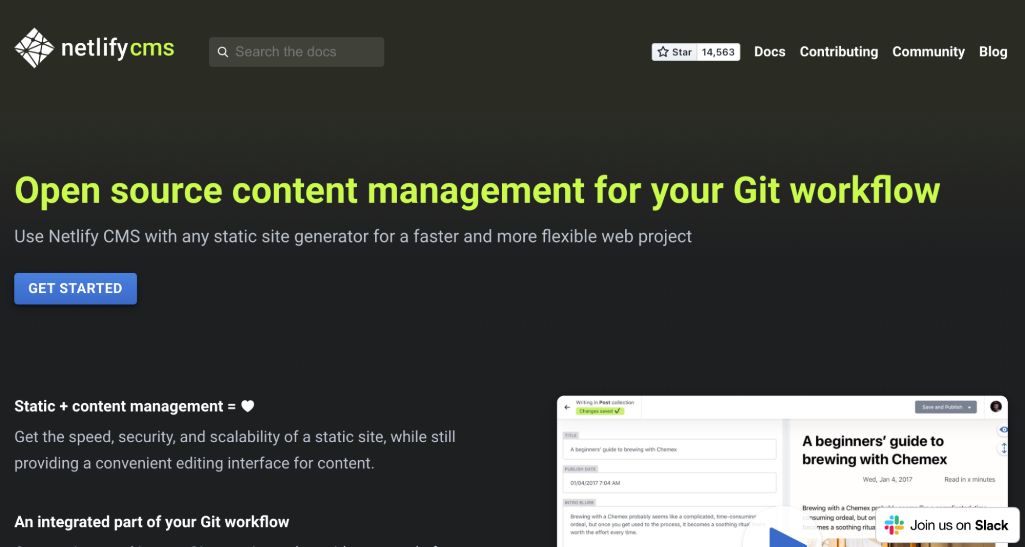1025x547 pixels.
Task: Click the Use Netlify CMS subtitle text
Action: (x=353, y=236)
